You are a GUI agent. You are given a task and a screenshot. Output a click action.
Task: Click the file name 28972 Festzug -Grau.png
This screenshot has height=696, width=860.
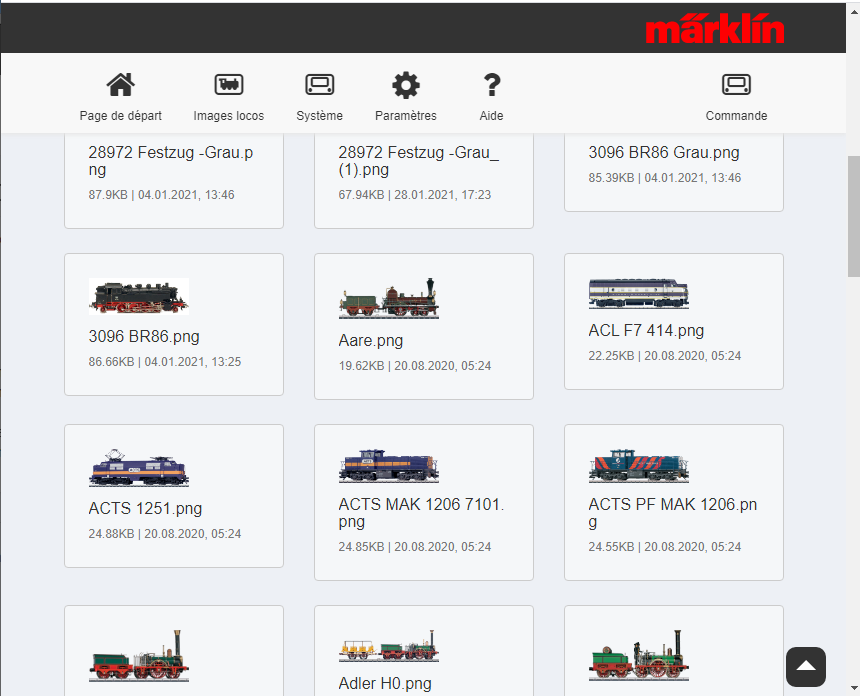[171, 161]
